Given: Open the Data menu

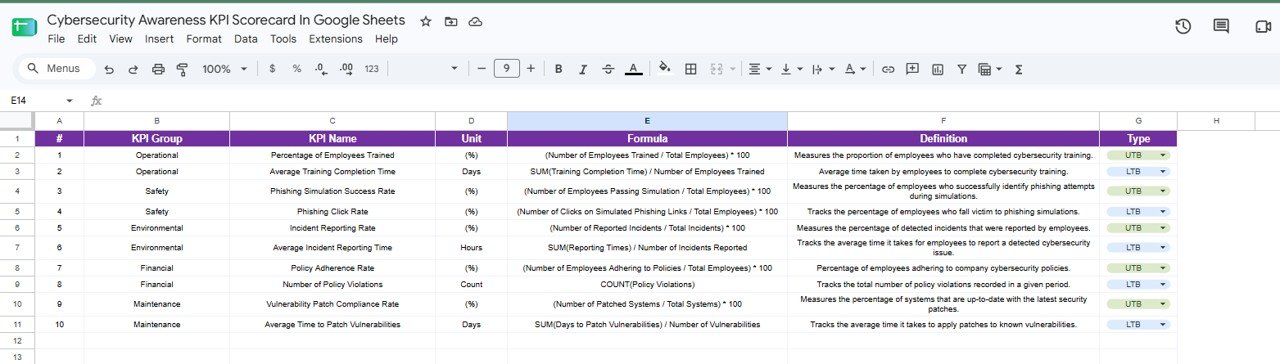Looking at the screenshot, I should tap(246, 39).
